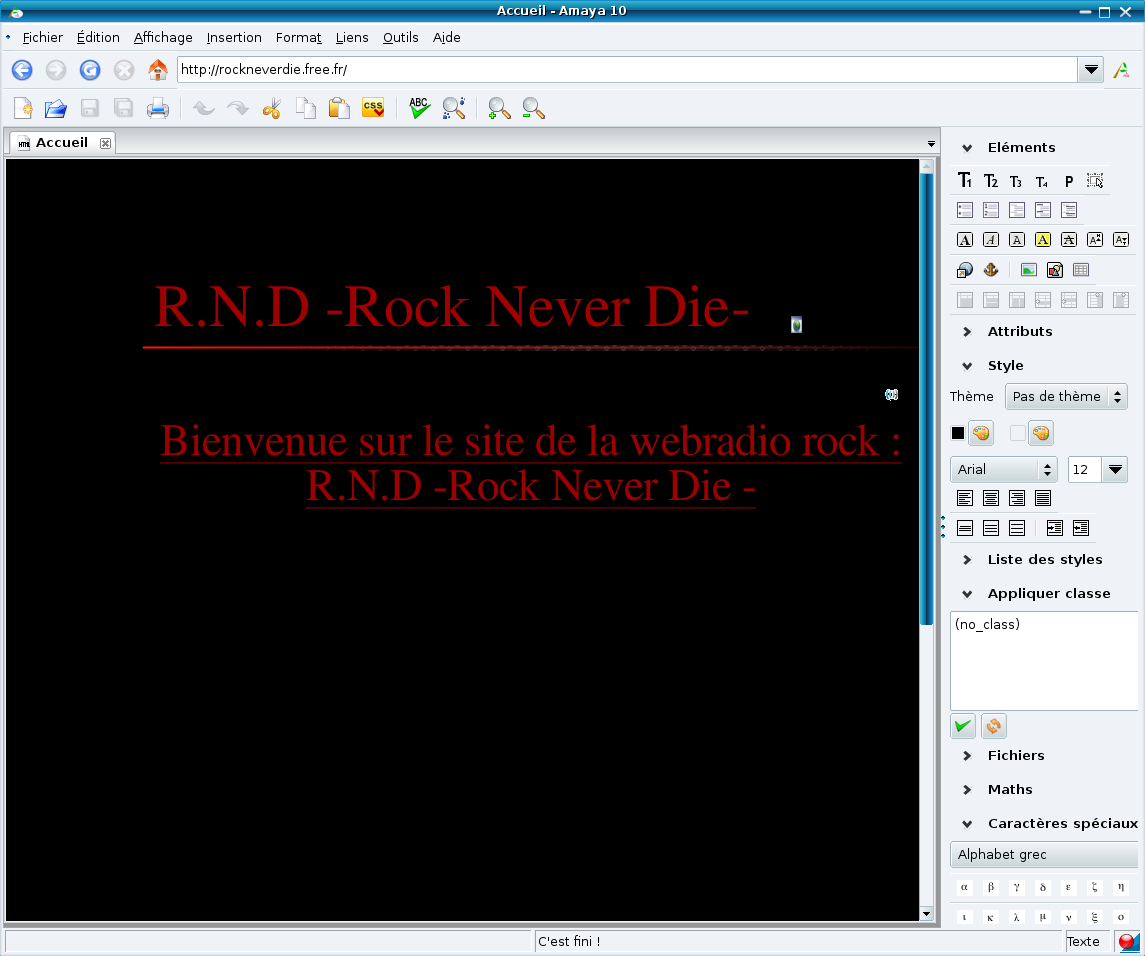The height and width of the screenshot is (956, 1145).
Task: Create a new document
Action: (x=23, y=108)
